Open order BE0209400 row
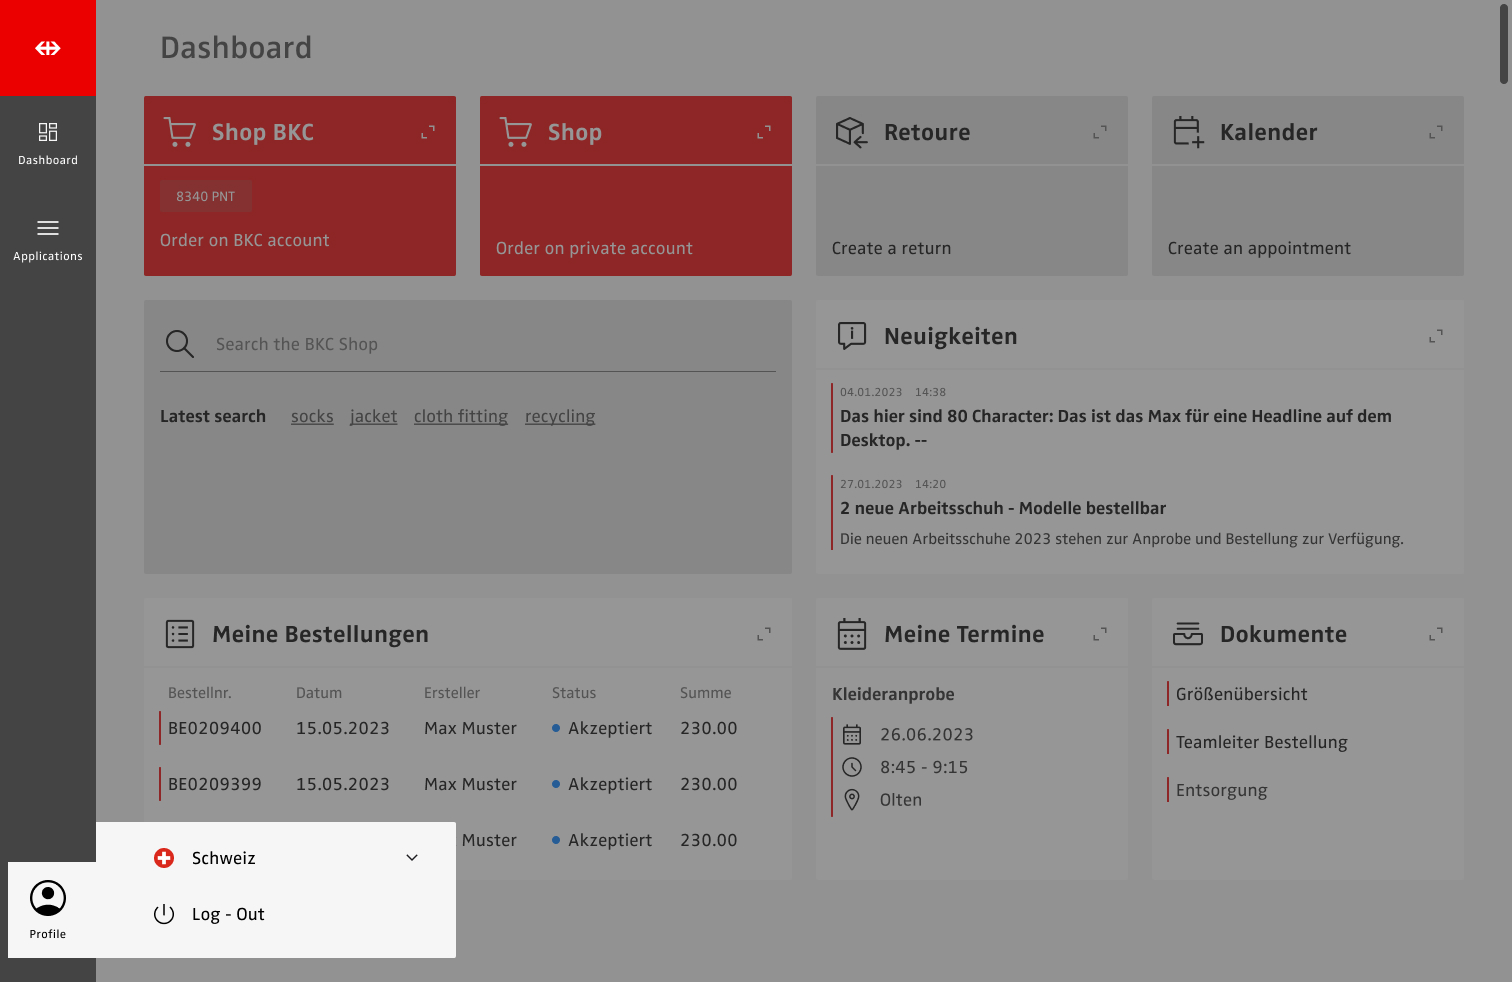1512x982 pixels. (x=215, y=728)
